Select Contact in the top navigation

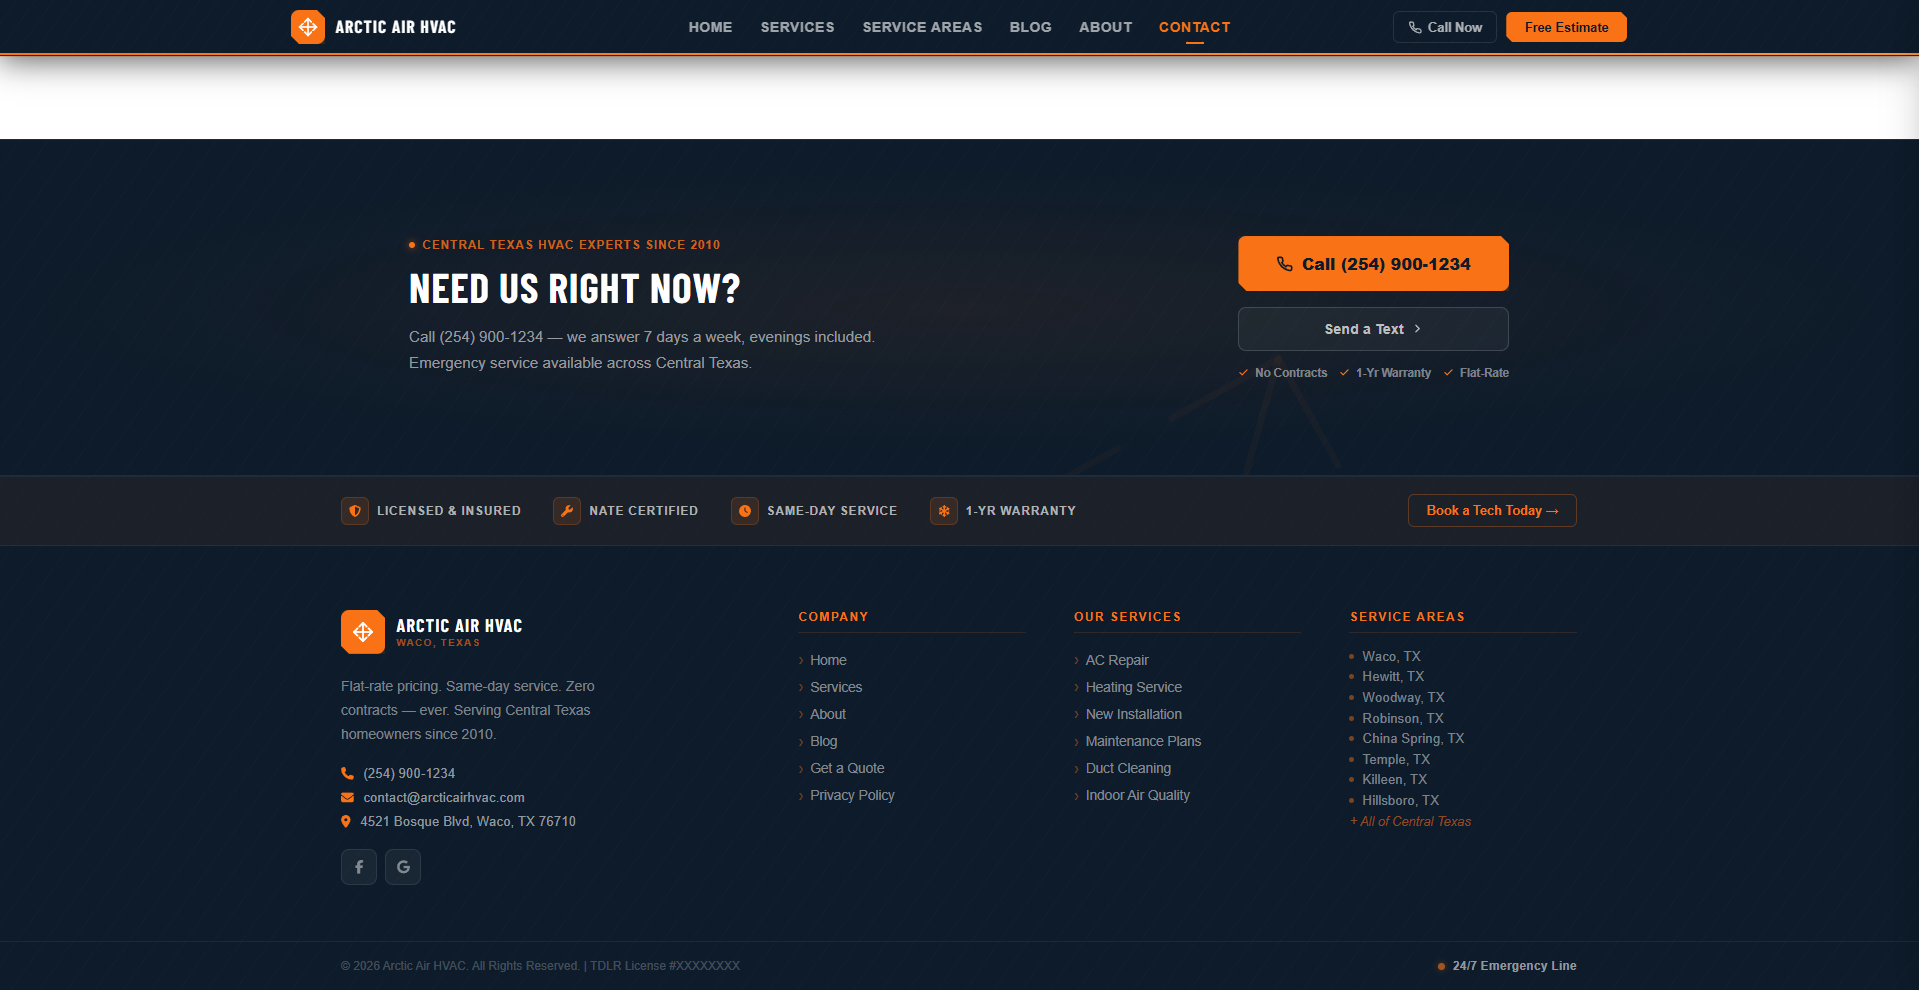[1194, 27]
